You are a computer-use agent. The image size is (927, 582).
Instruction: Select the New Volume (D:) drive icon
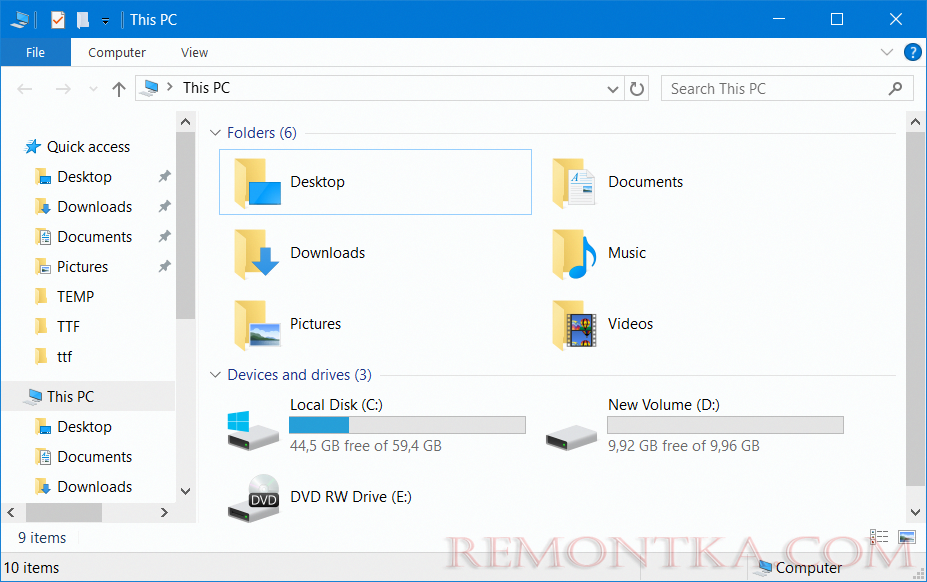coord(571,438)
